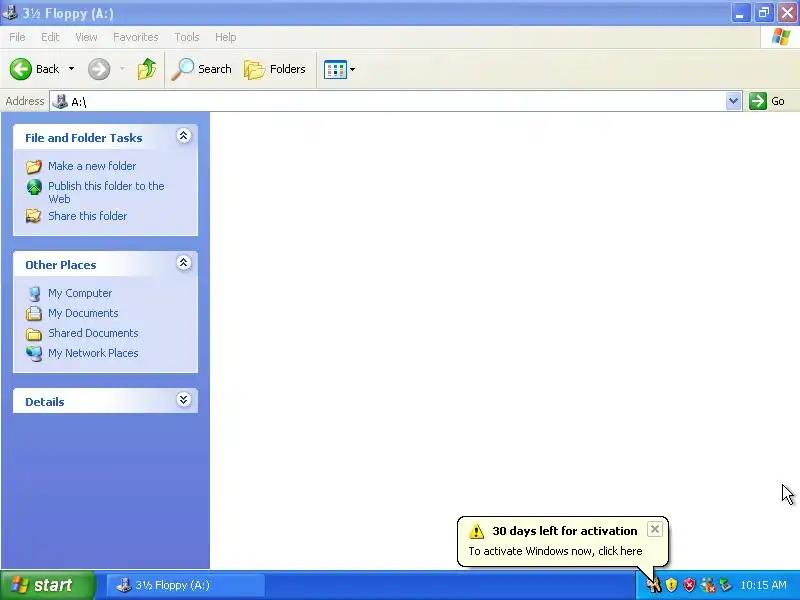Expand the Address bar dropdown list
800x600 pixels.
point(733,101)
